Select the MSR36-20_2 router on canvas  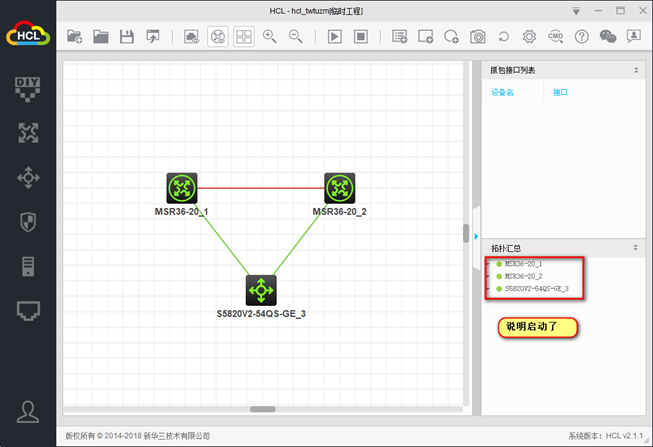coord(340,188)
